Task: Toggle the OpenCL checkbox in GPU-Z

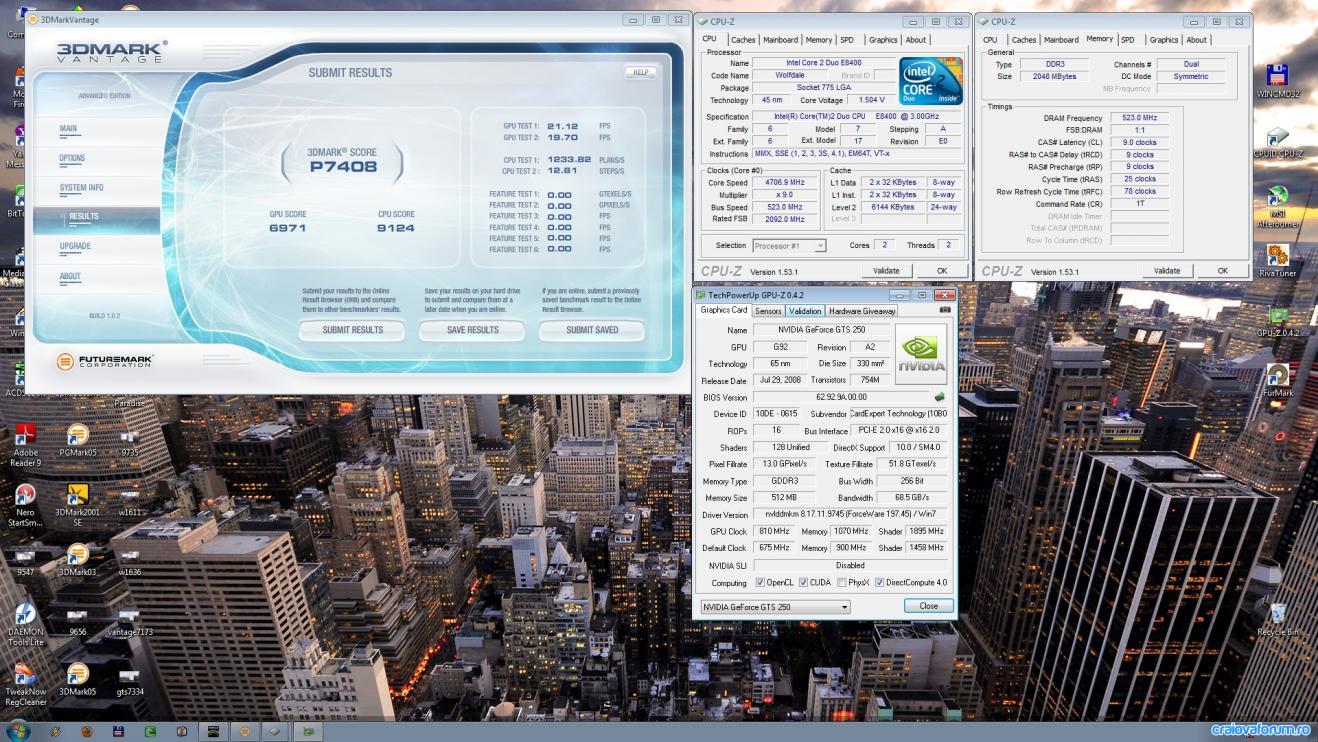Action: coord(761,582)
